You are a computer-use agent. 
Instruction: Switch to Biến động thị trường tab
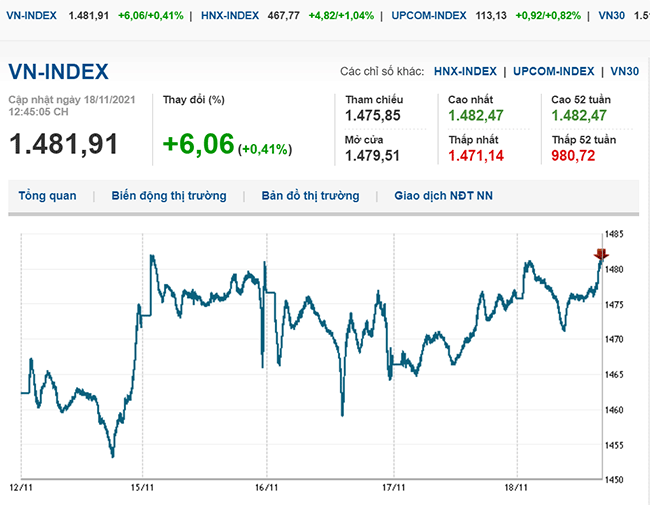point(169,196)
